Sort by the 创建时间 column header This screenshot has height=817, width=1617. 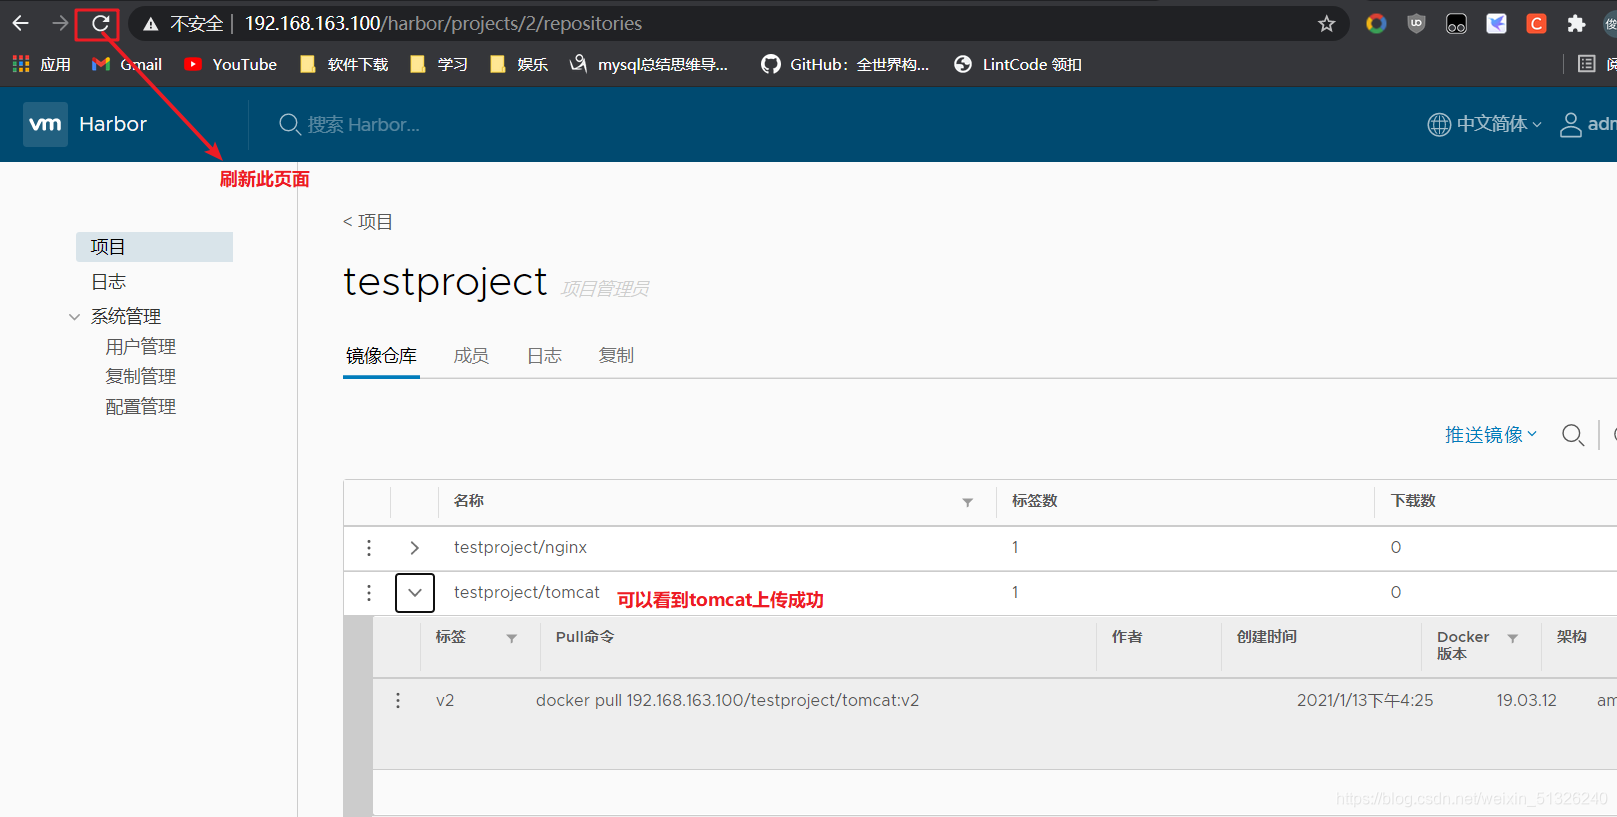[x=1266, y=637]
